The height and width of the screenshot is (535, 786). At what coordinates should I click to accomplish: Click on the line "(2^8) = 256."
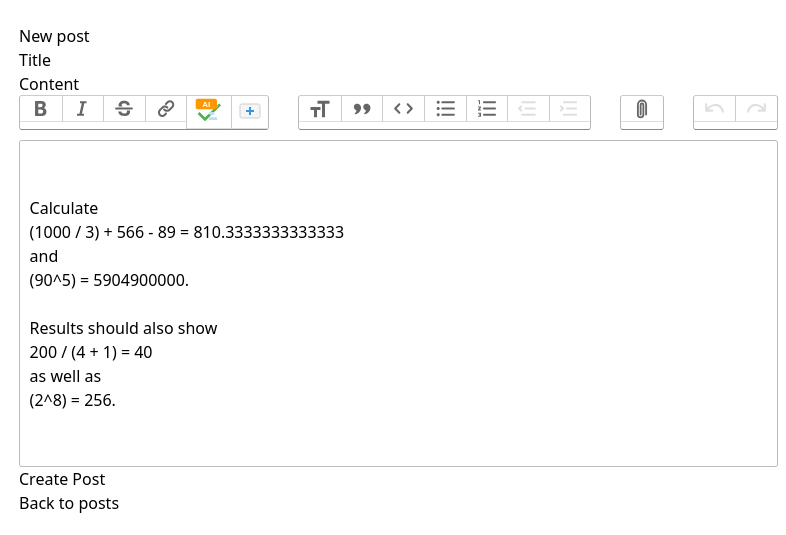click(73, 400)
